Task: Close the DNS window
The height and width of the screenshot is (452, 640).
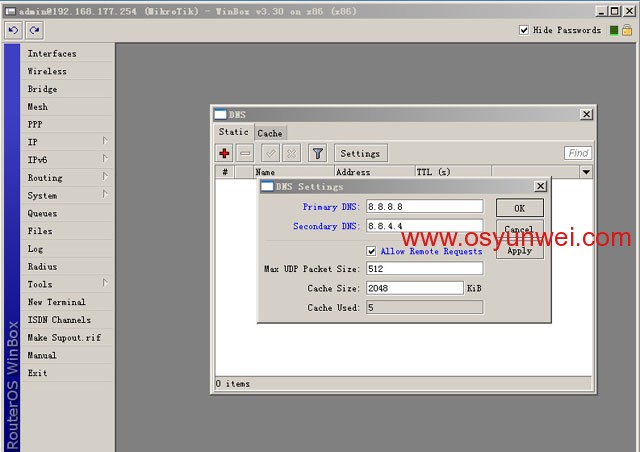Action: point(587,114)
